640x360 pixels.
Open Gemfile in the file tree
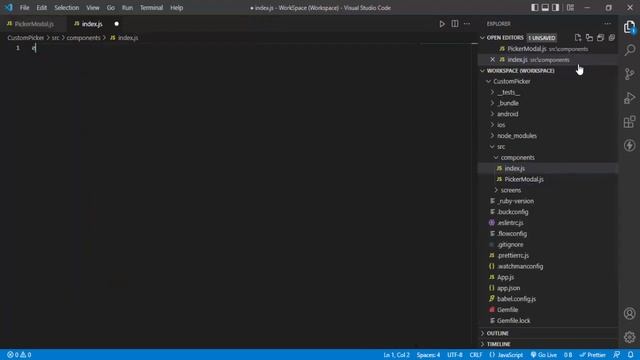coord(507,310)
